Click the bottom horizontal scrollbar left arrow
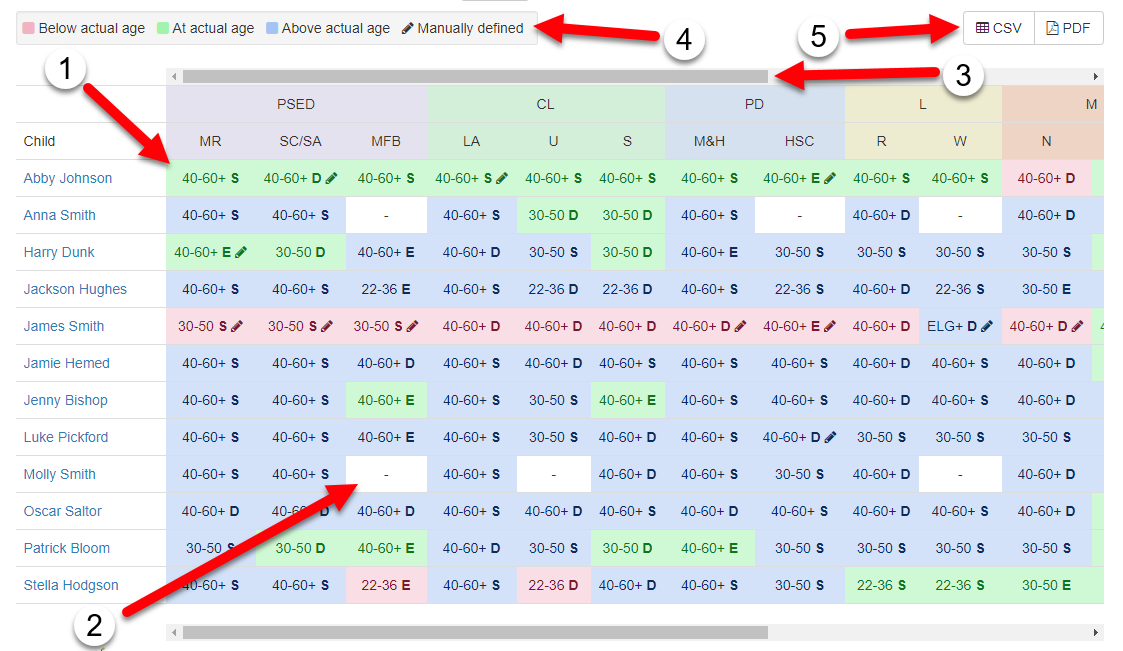 [x=174, y=632]
